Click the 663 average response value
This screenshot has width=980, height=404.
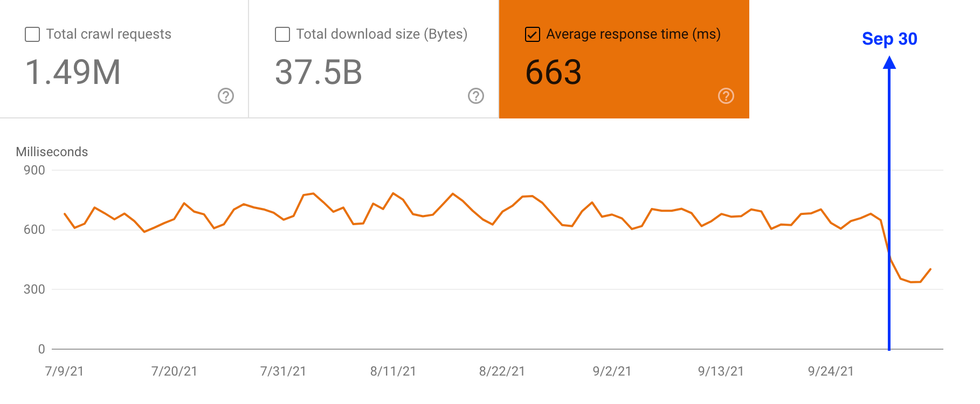pos(553,73)
